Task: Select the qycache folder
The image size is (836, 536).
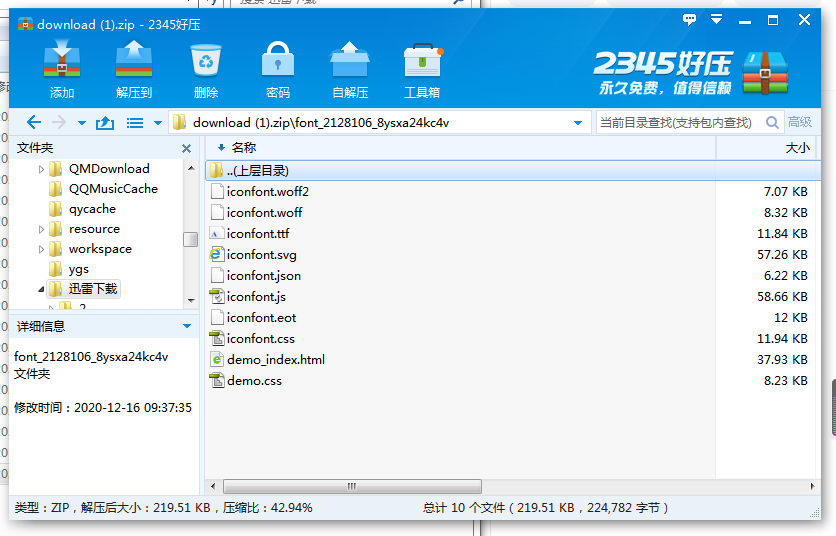Action: pyautogui.click(x=82, y=209)
